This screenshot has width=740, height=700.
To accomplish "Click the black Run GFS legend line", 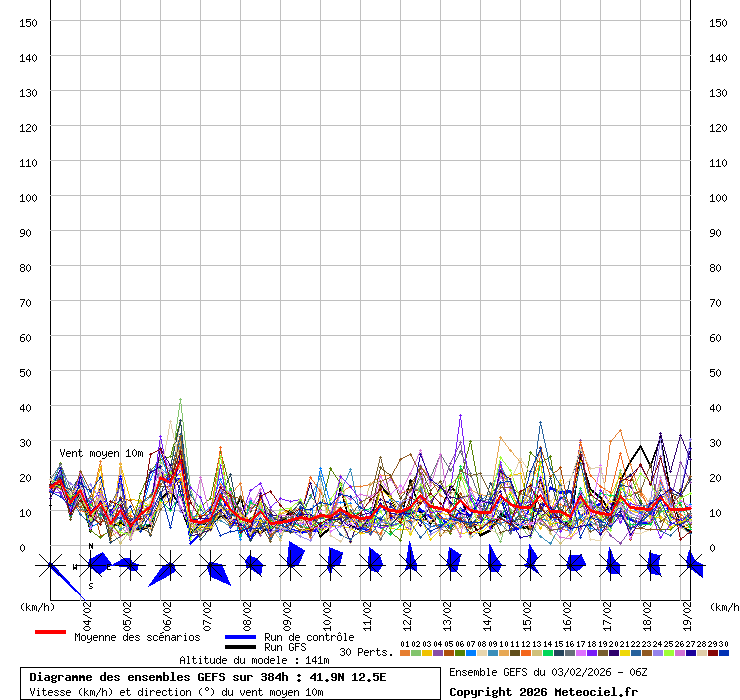I will [x=240, y=647].
